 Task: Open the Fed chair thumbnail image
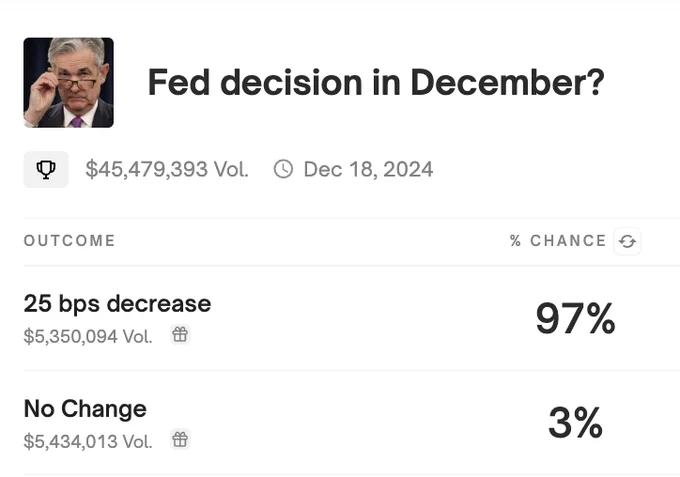pos(69,83)
